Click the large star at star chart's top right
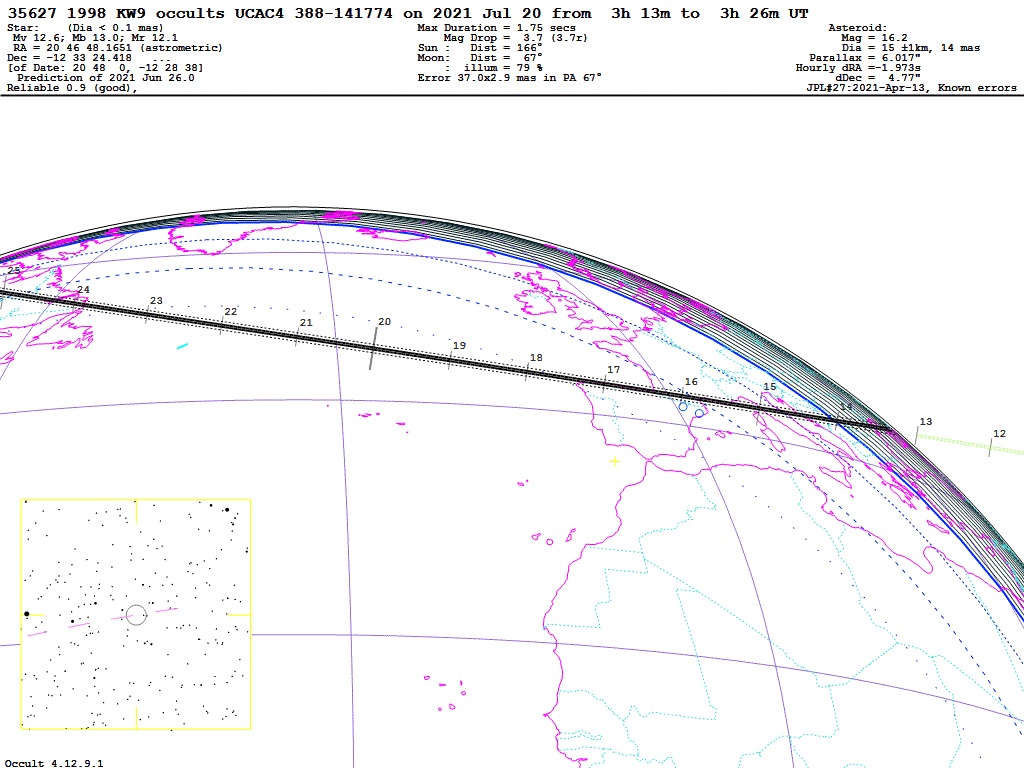This screenshot has width=1024, height=768. (x=227, y=510)
